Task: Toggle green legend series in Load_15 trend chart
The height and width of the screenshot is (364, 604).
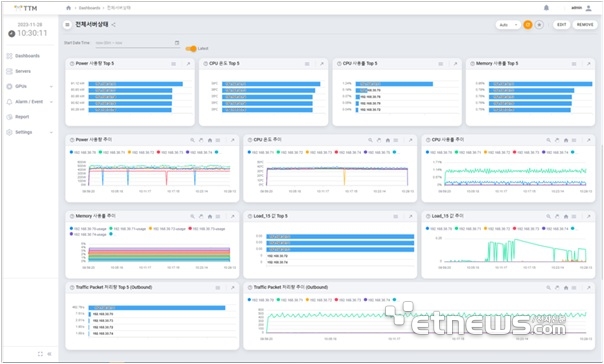Action: 468,228
